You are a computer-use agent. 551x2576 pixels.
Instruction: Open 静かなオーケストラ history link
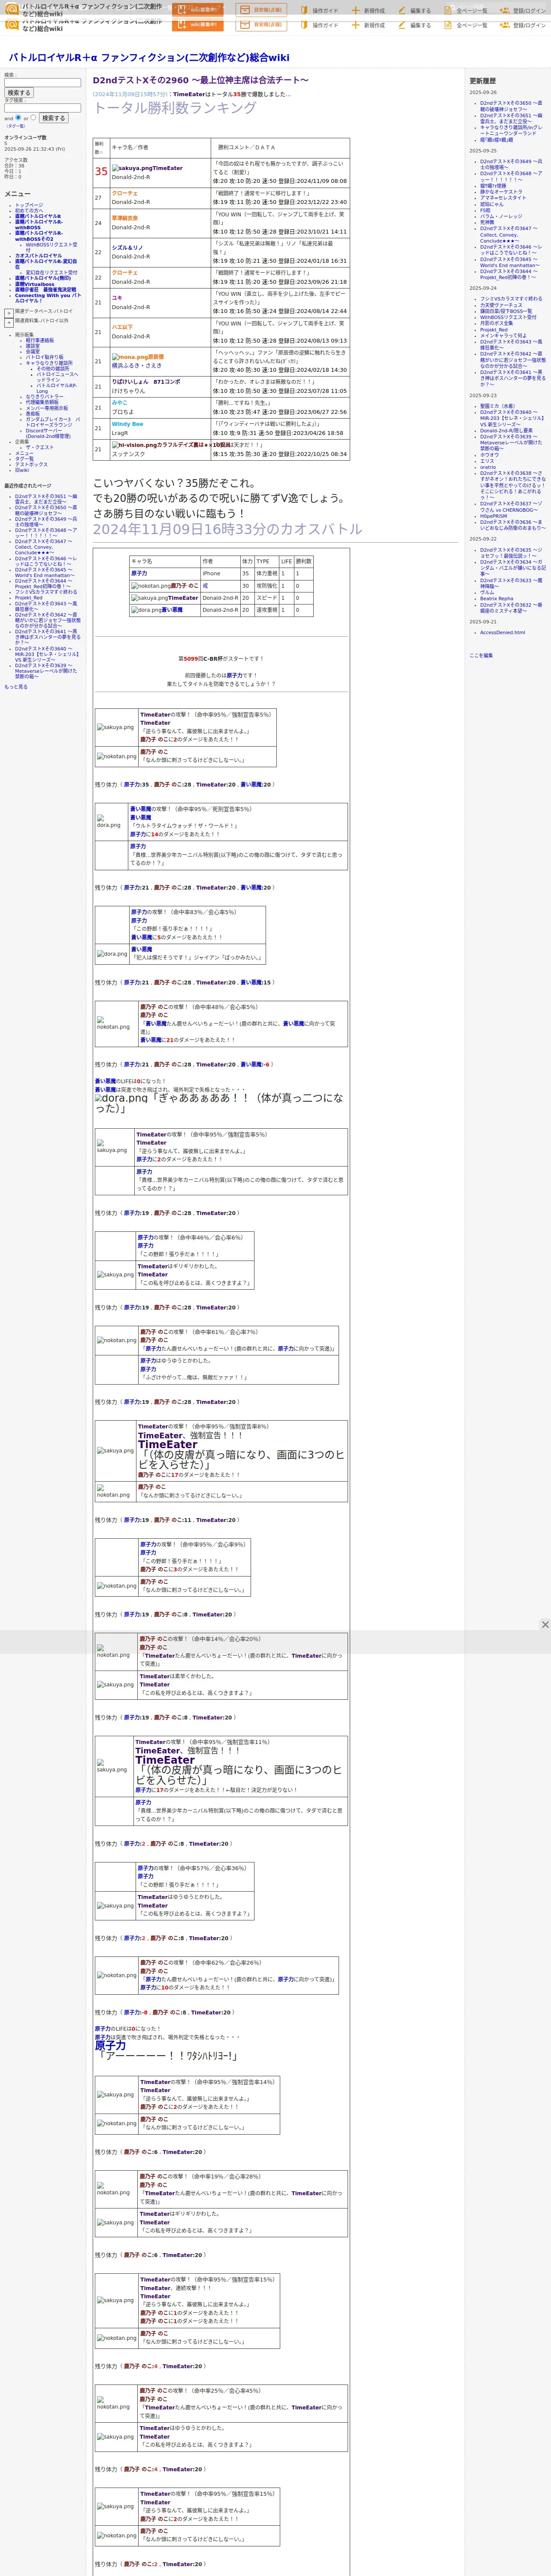(x=501, y=191)
